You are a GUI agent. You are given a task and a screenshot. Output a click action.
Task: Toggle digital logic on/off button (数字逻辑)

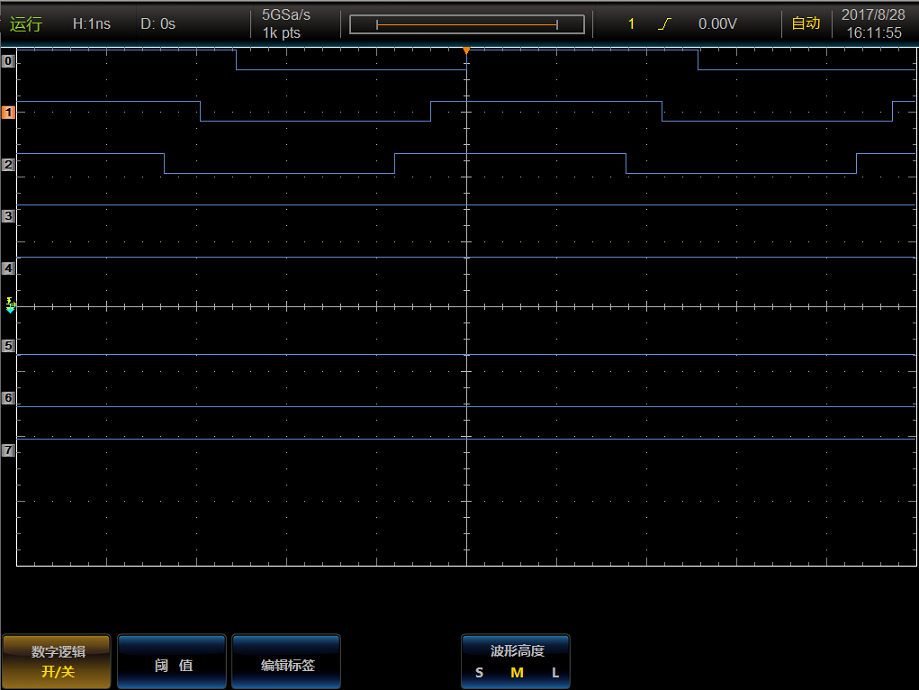[57, 661]
